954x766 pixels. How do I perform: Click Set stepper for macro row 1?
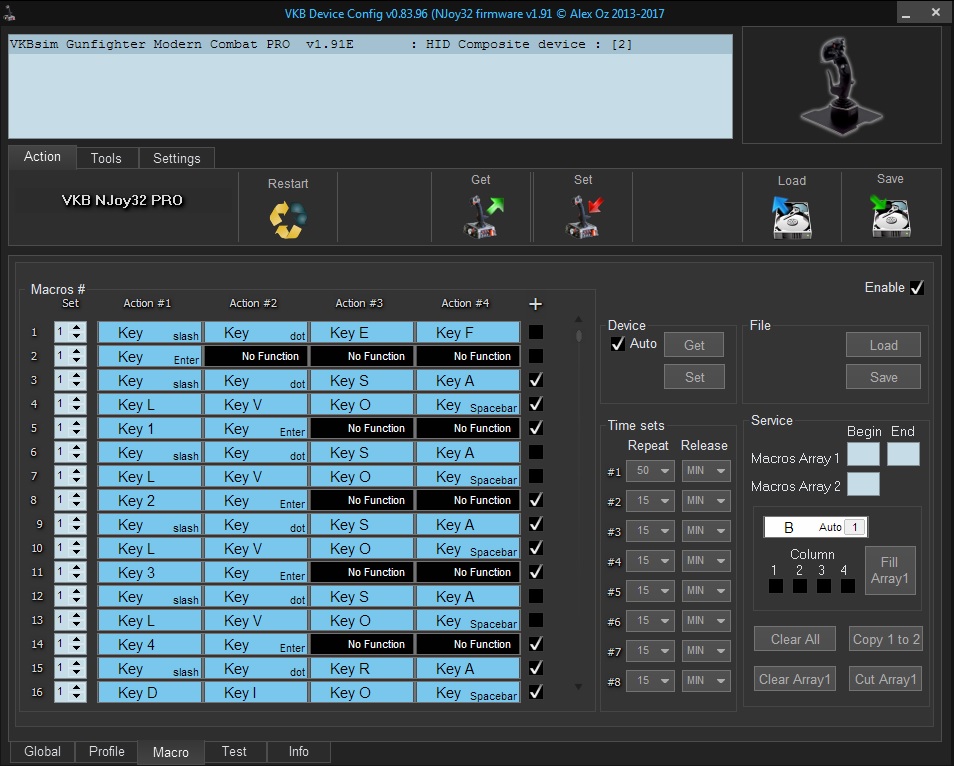click(70, 332)
